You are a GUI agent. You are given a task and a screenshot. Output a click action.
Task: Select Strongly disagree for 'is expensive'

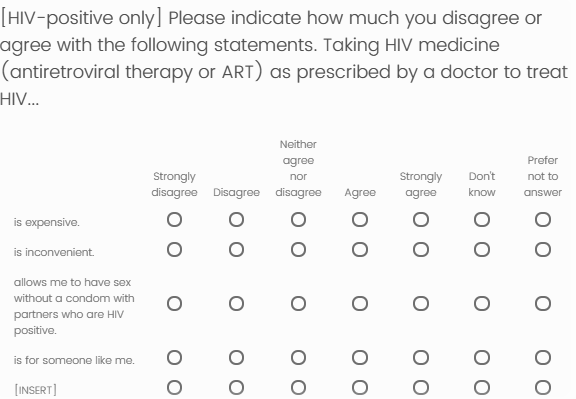point(174,220)
